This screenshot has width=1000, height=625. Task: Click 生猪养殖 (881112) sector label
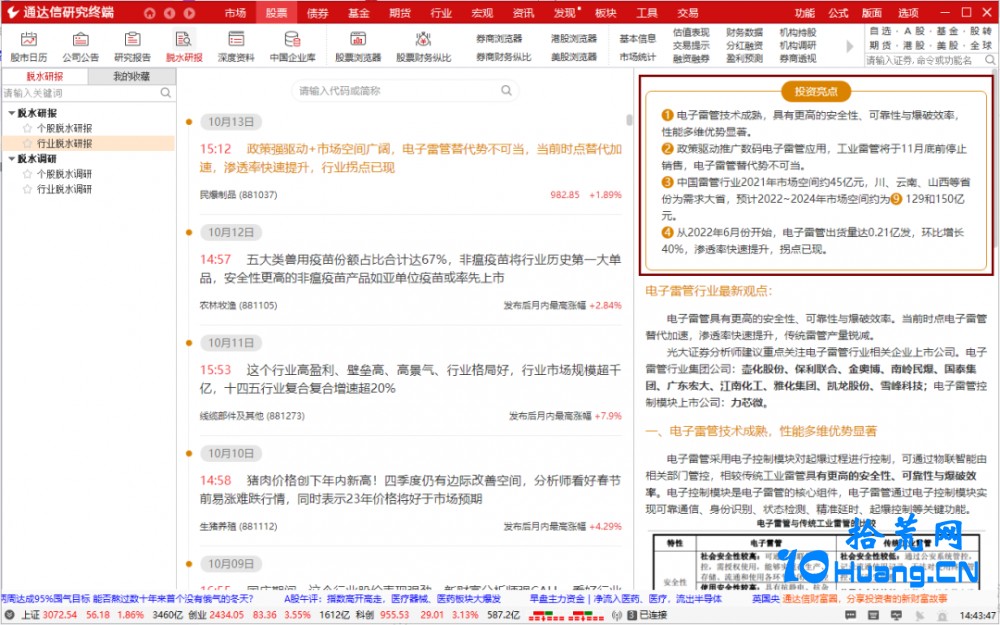(239, 526)
